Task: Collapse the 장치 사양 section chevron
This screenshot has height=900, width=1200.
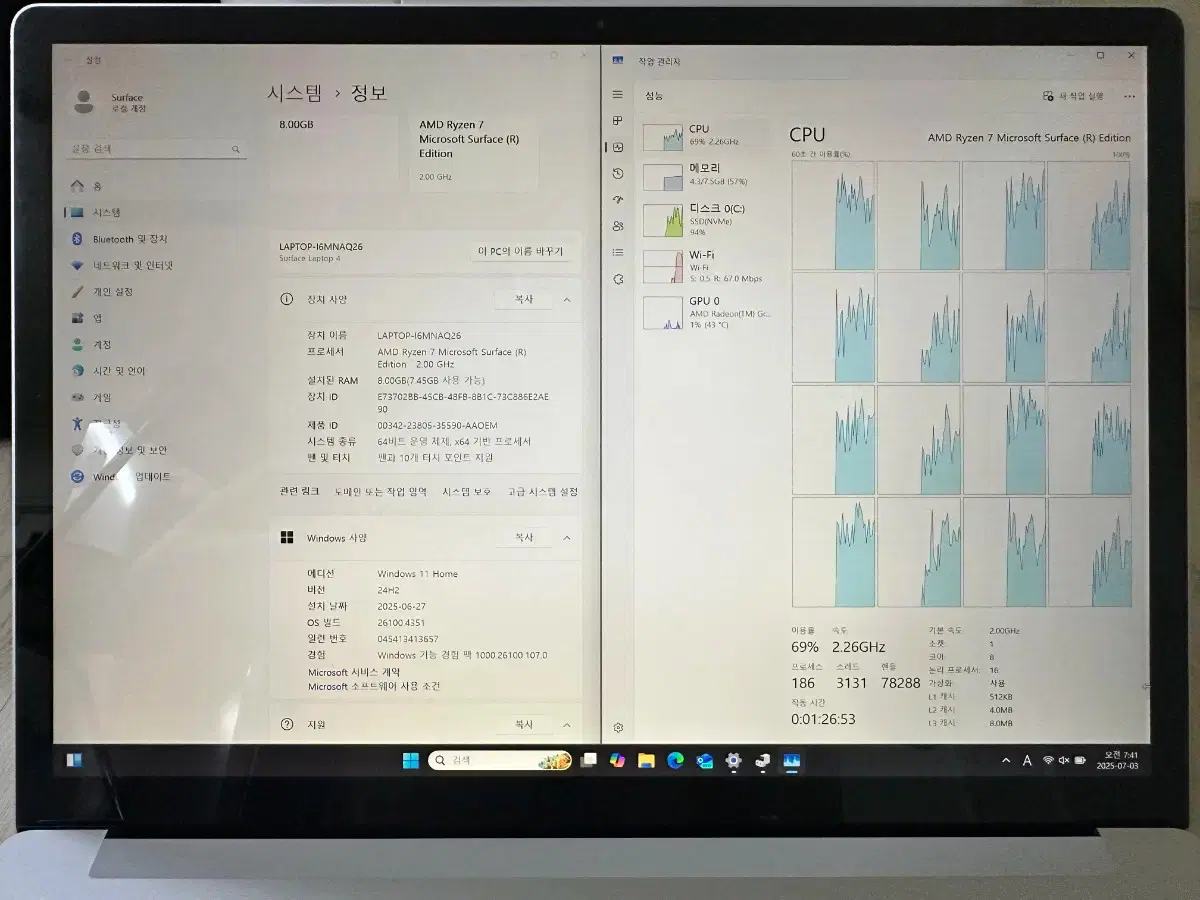Action: pos(567,300)
